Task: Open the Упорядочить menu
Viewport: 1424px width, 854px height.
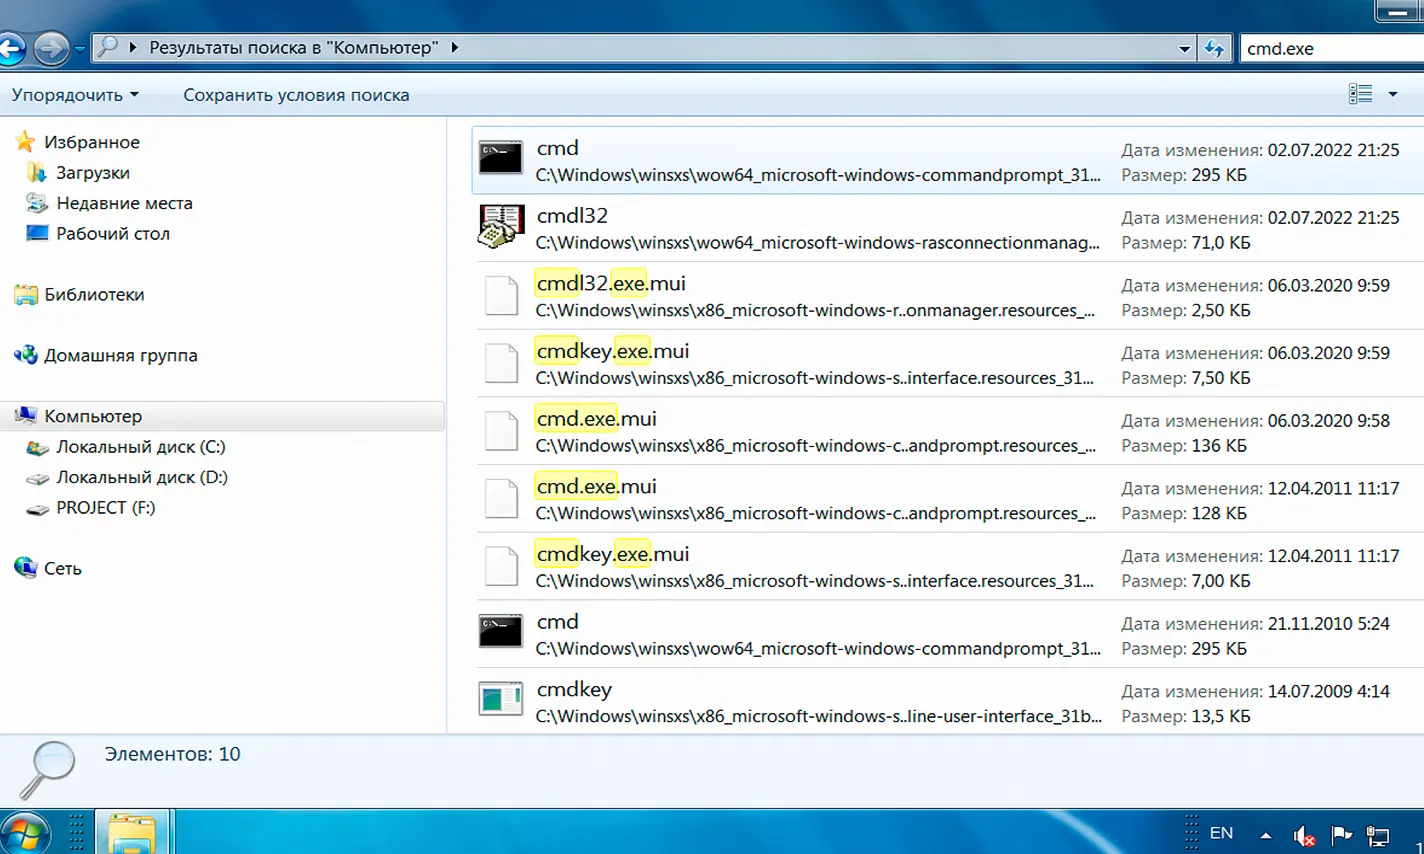Action: tap(75, 95)
